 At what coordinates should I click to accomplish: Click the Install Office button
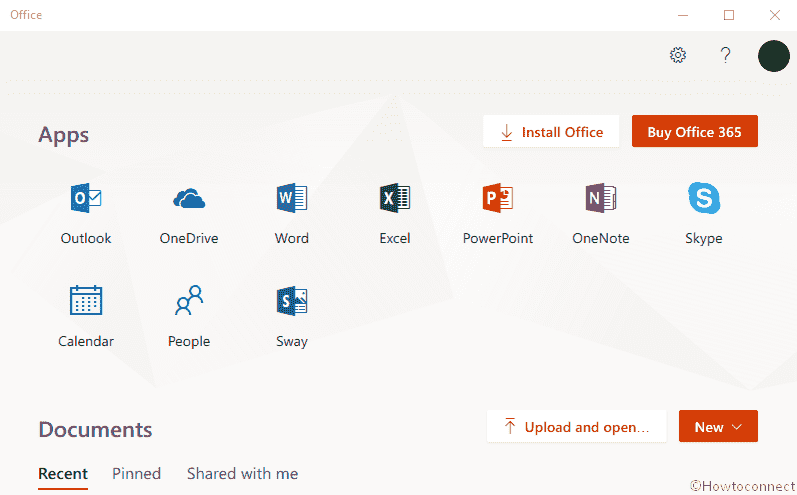pyautogui.click(x=551, y=131)
